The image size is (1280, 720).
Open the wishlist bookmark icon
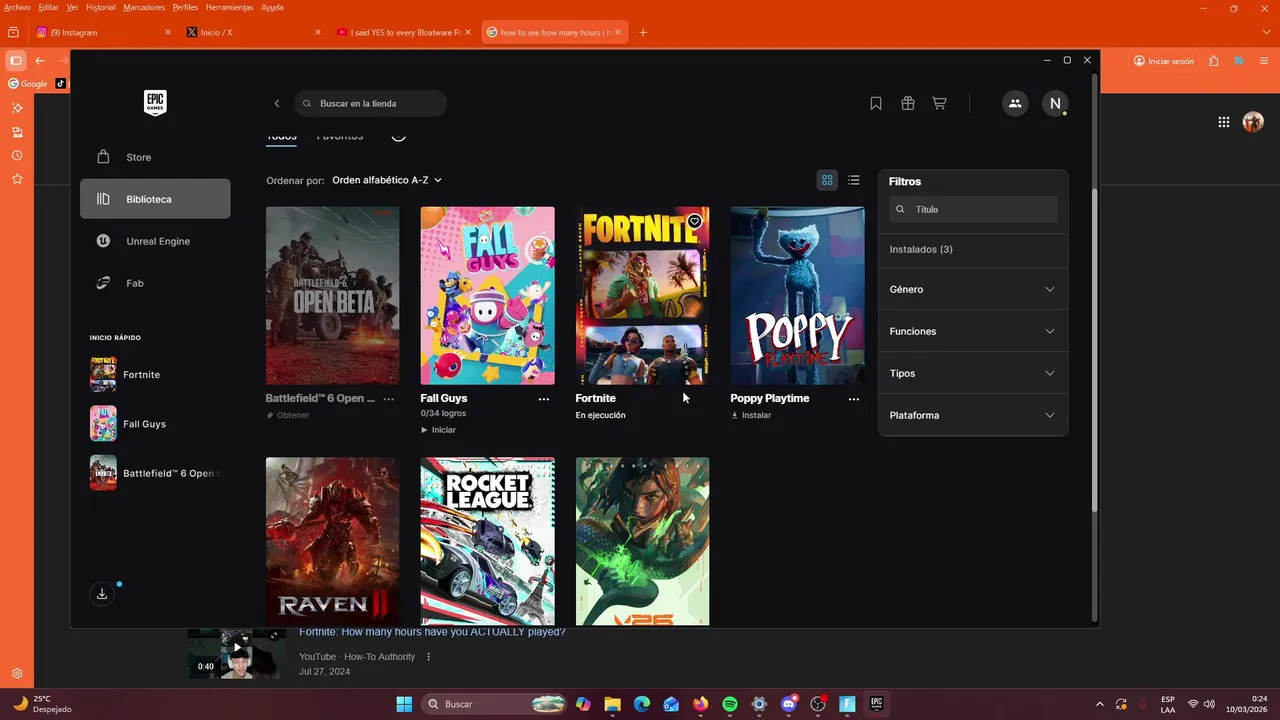[876, 103]
